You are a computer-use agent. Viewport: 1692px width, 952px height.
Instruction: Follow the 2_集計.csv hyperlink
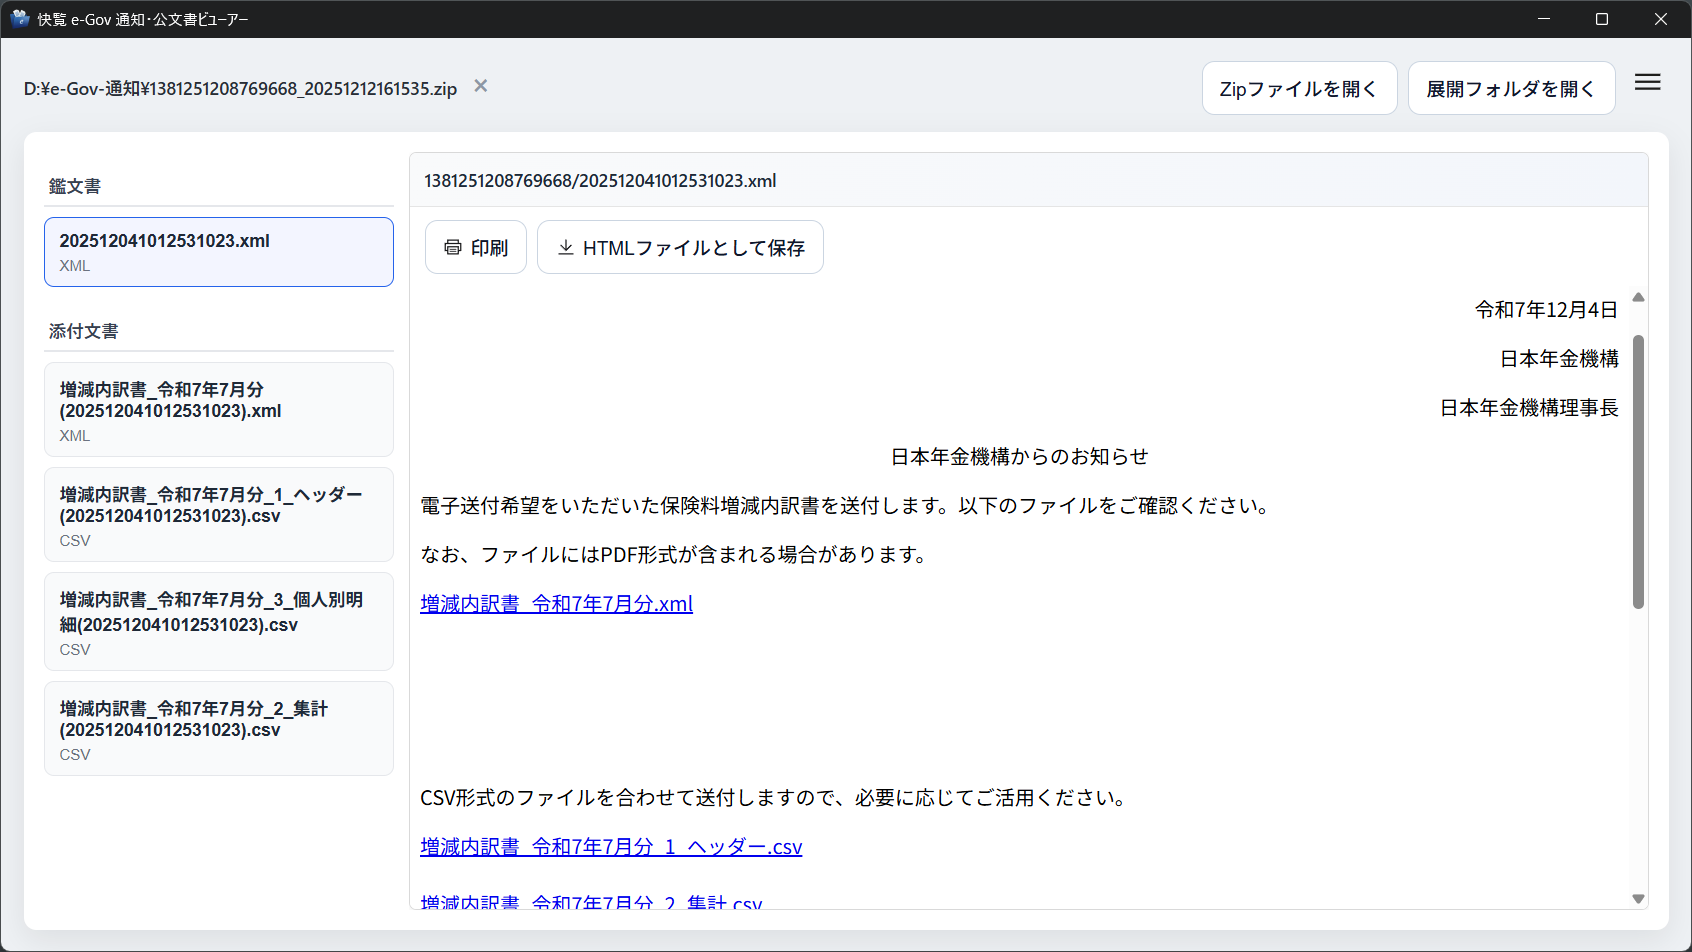click(591, 902)
